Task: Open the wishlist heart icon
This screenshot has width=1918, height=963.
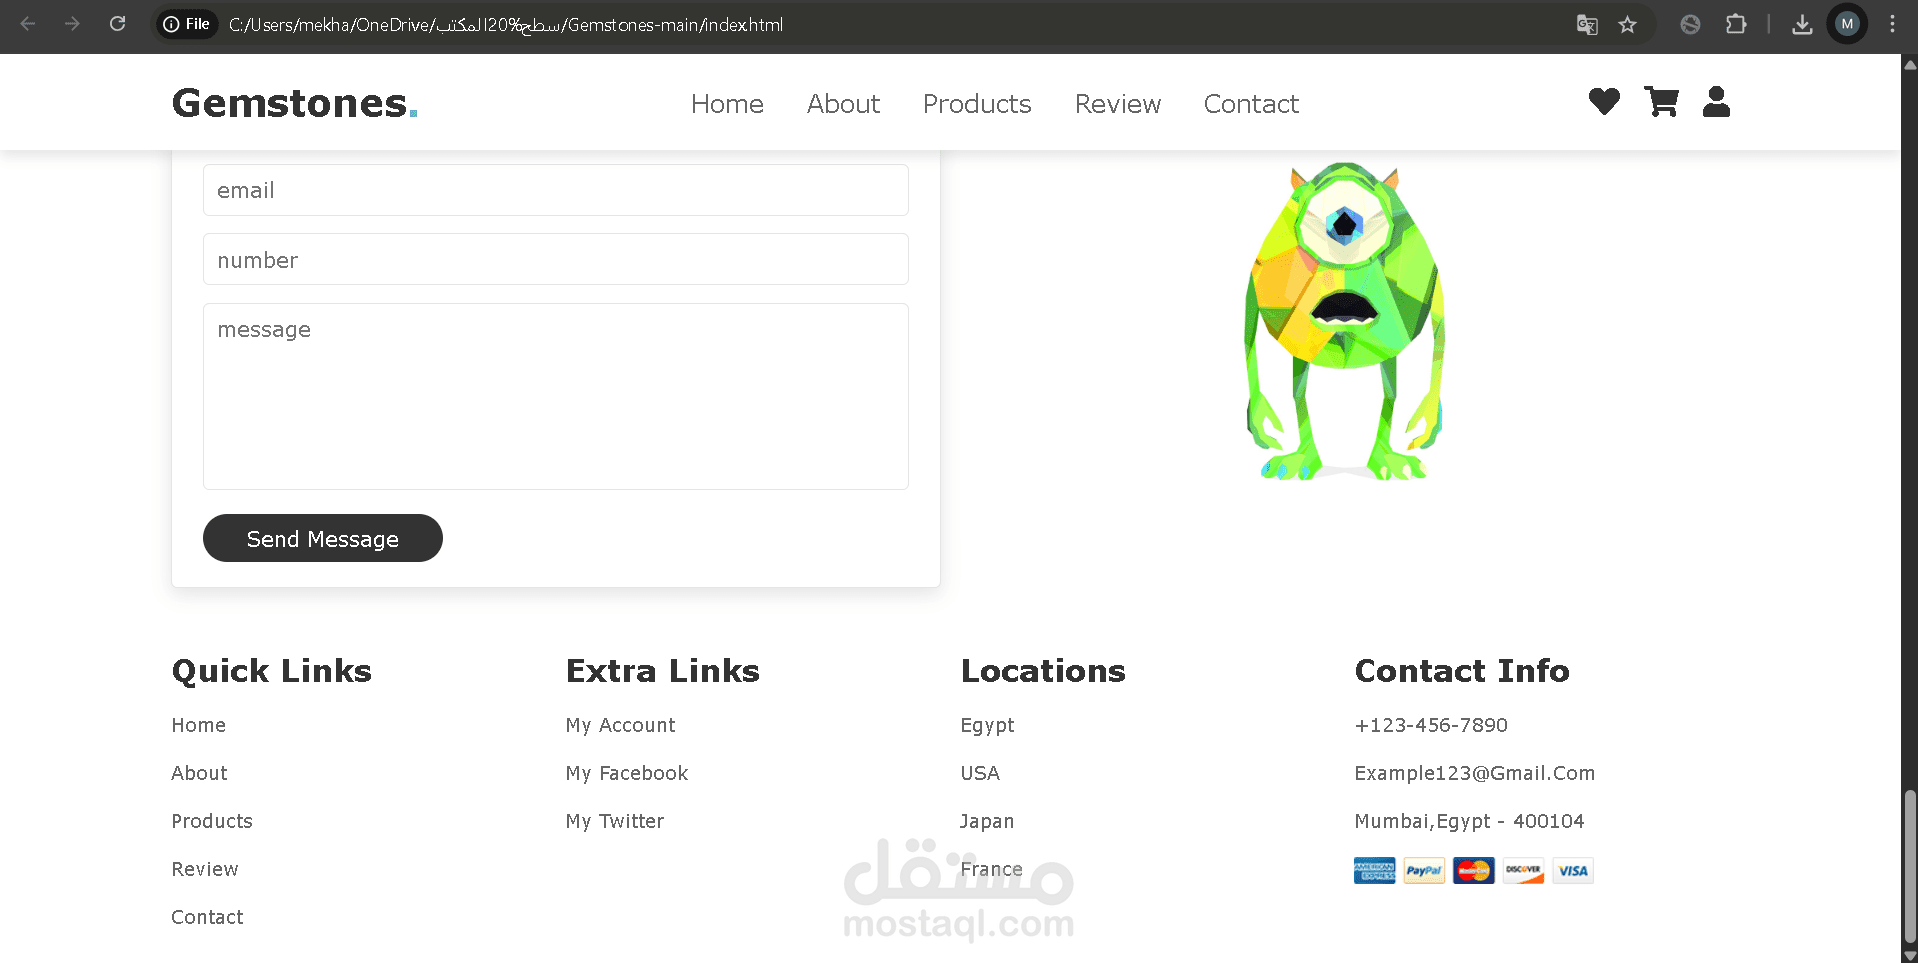Action: (1604, 102)
